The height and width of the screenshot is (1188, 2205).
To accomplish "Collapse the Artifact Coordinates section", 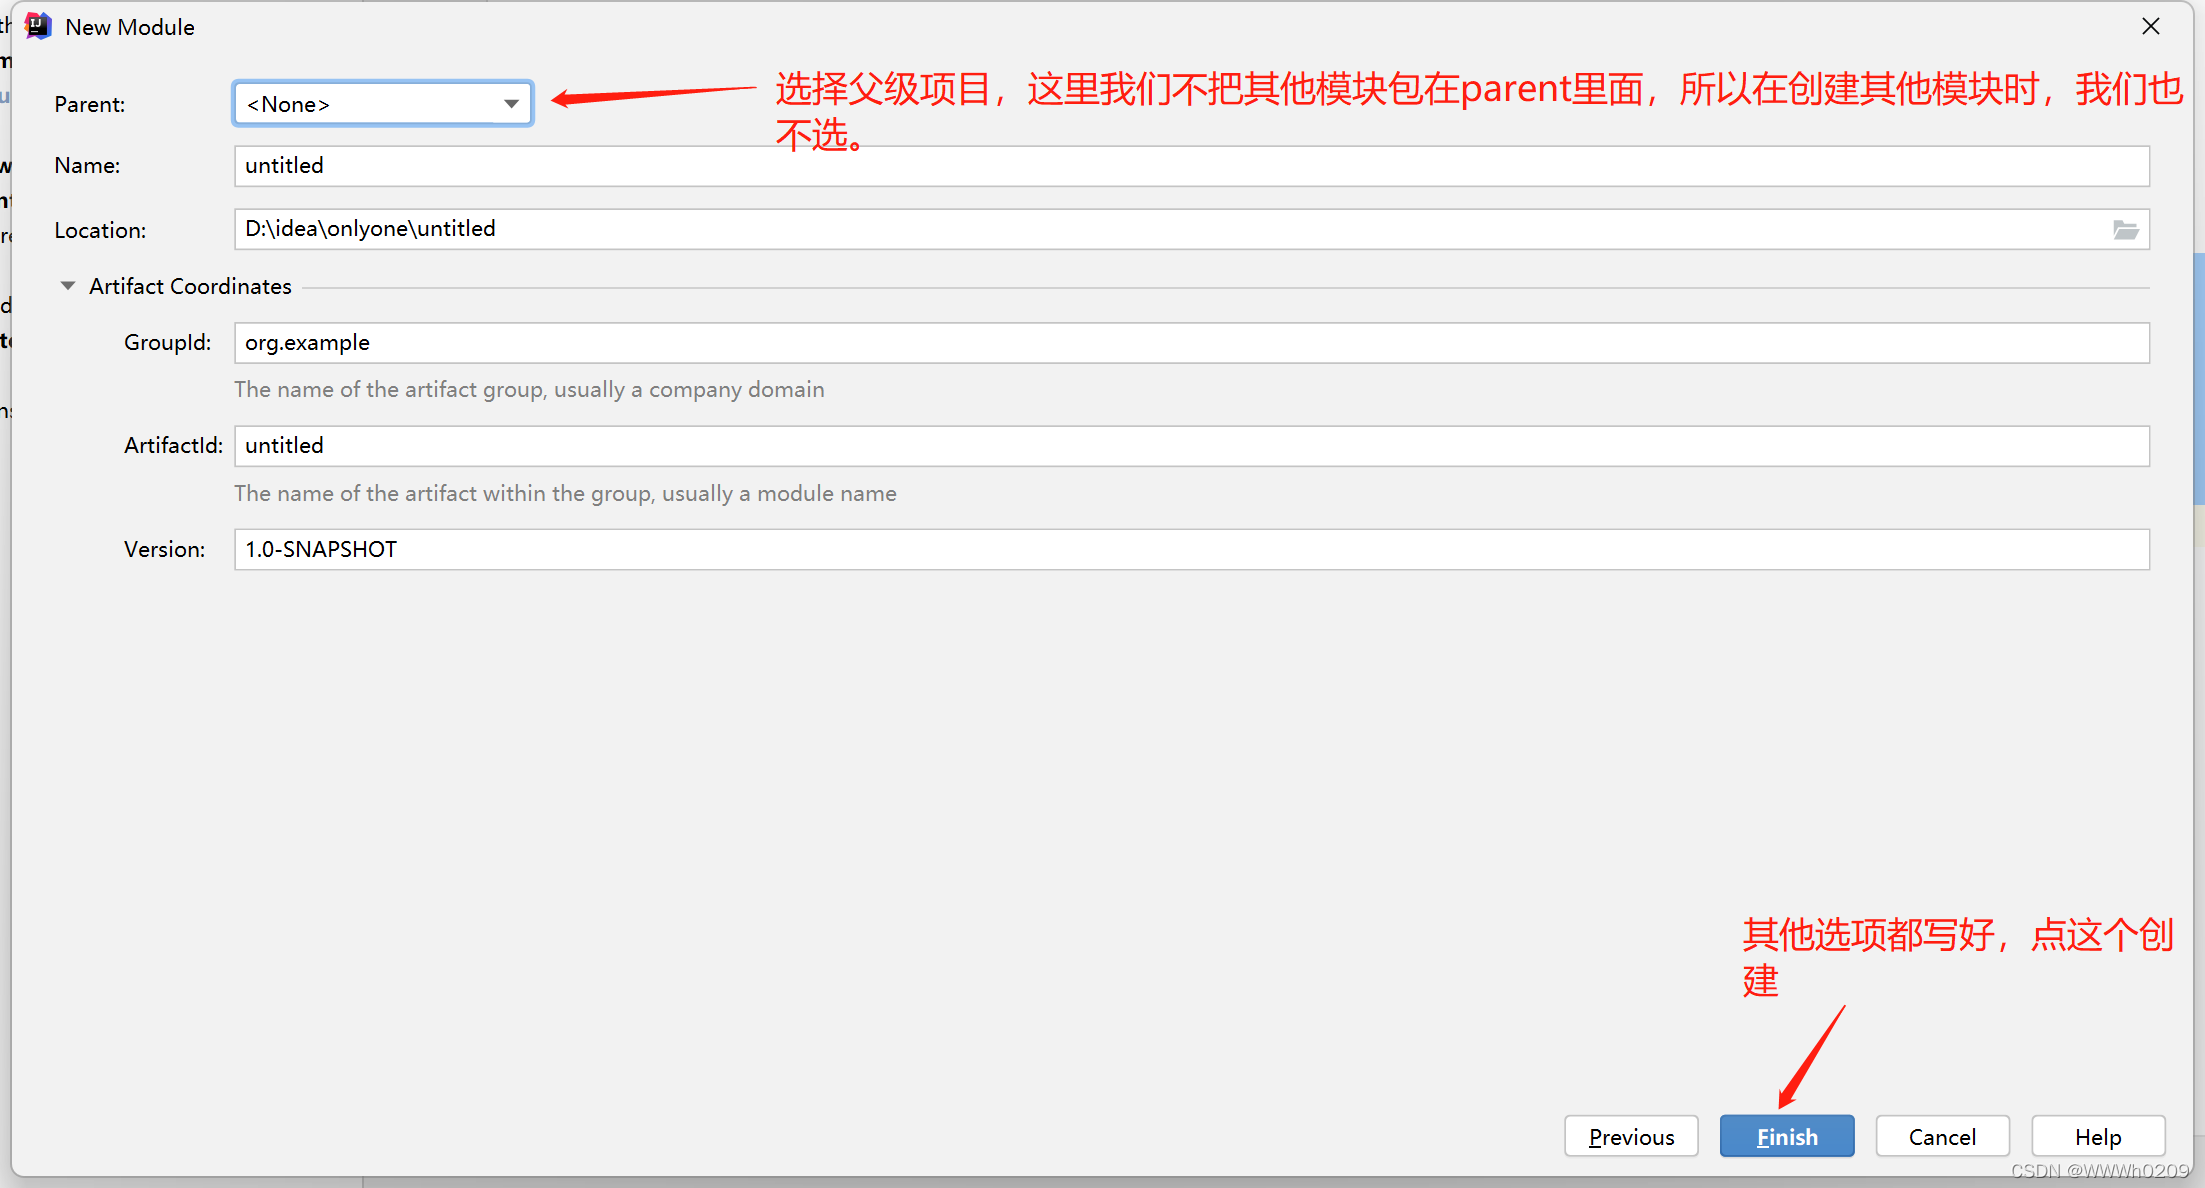I will tap(68, 286).
